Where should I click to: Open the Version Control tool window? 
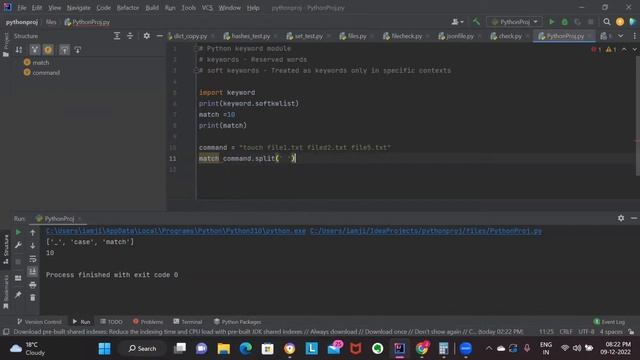(x=39, y=322)
